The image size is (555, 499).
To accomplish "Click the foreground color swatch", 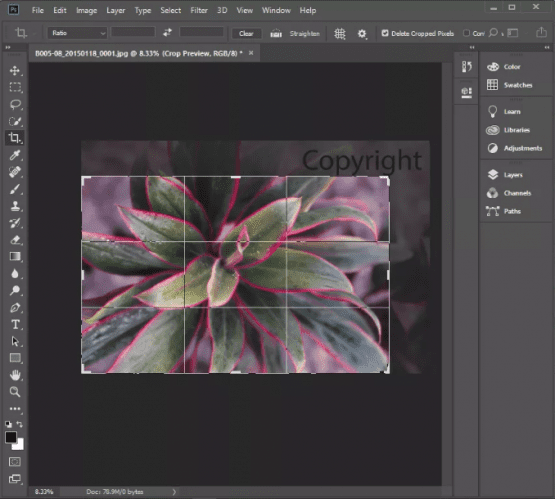I will click(x=11, y=437).
